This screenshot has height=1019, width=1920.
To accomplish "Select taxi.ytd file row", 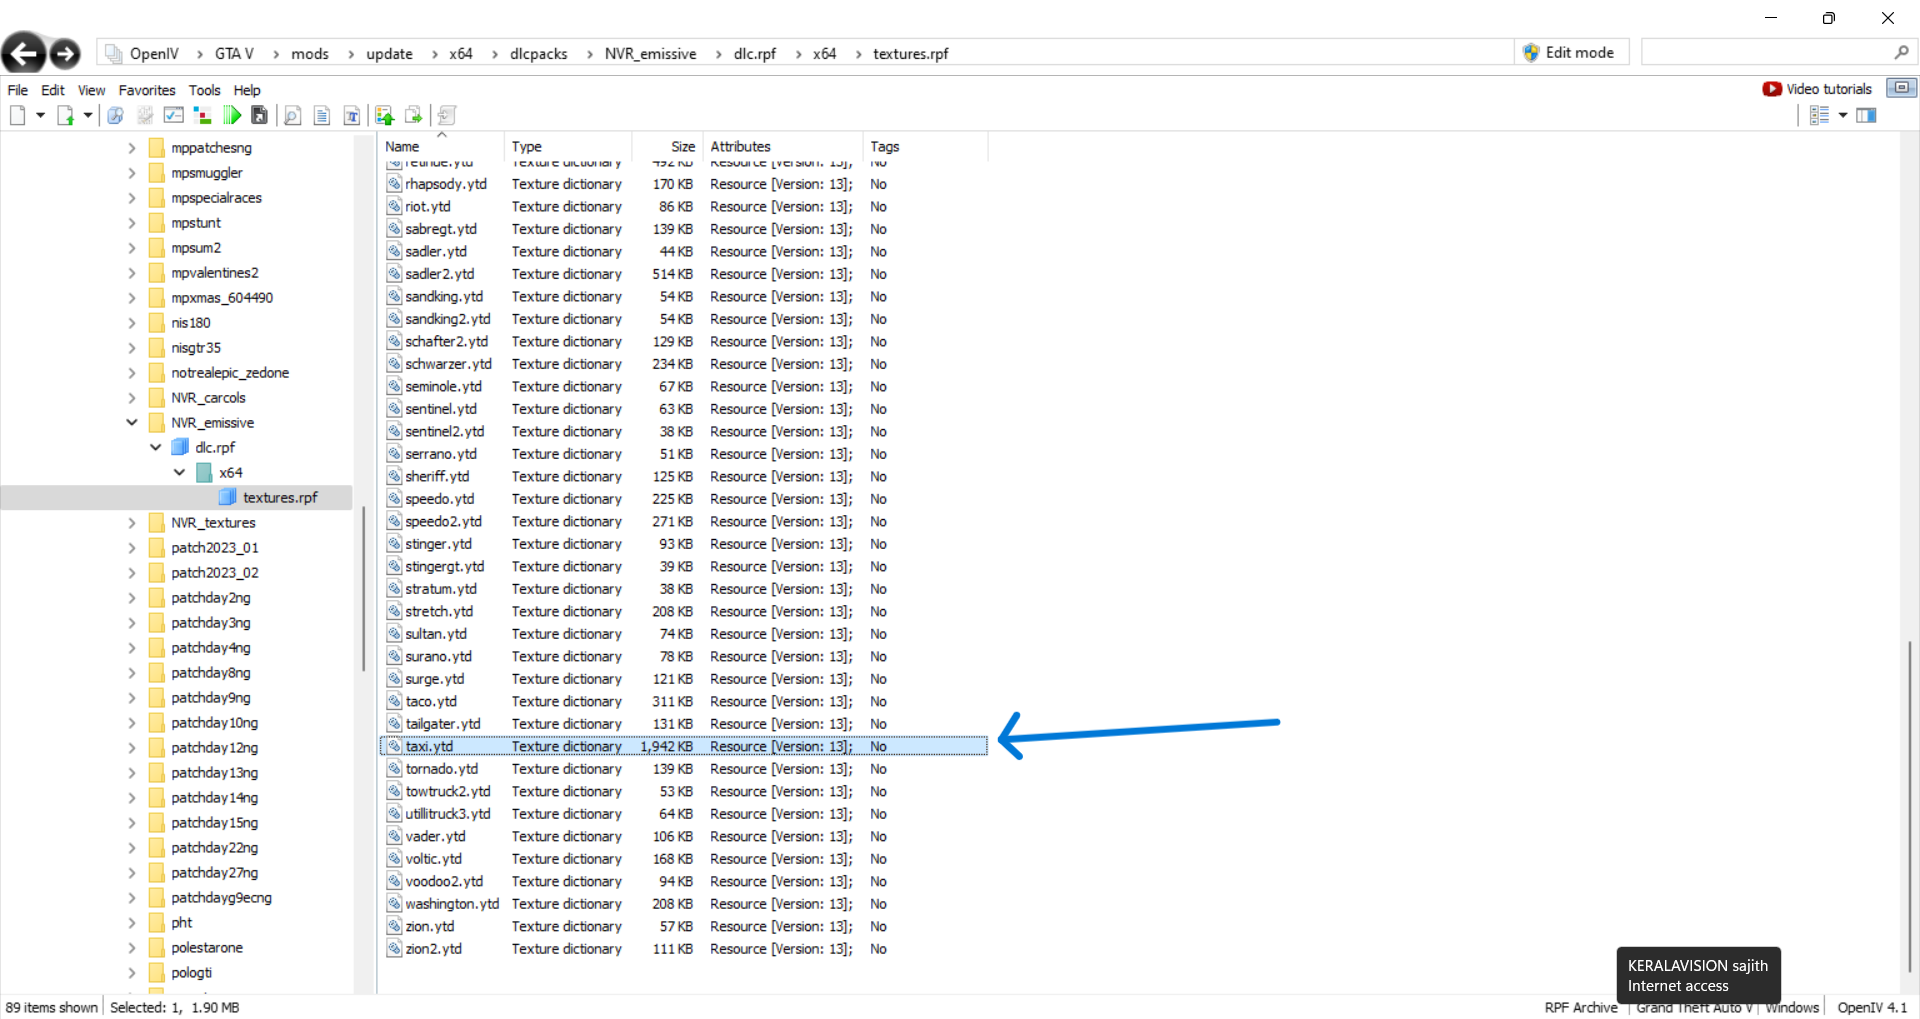I will pos(684,746).
